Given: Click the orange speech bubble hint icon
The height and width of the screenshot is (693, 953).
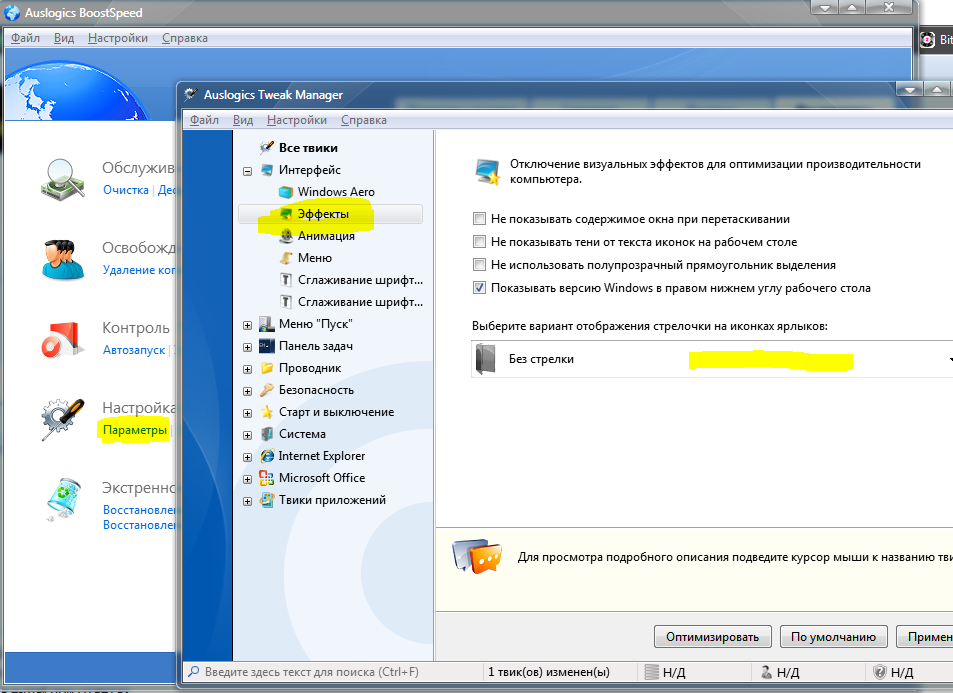Looking at the screenshot, I should [477, 556].
